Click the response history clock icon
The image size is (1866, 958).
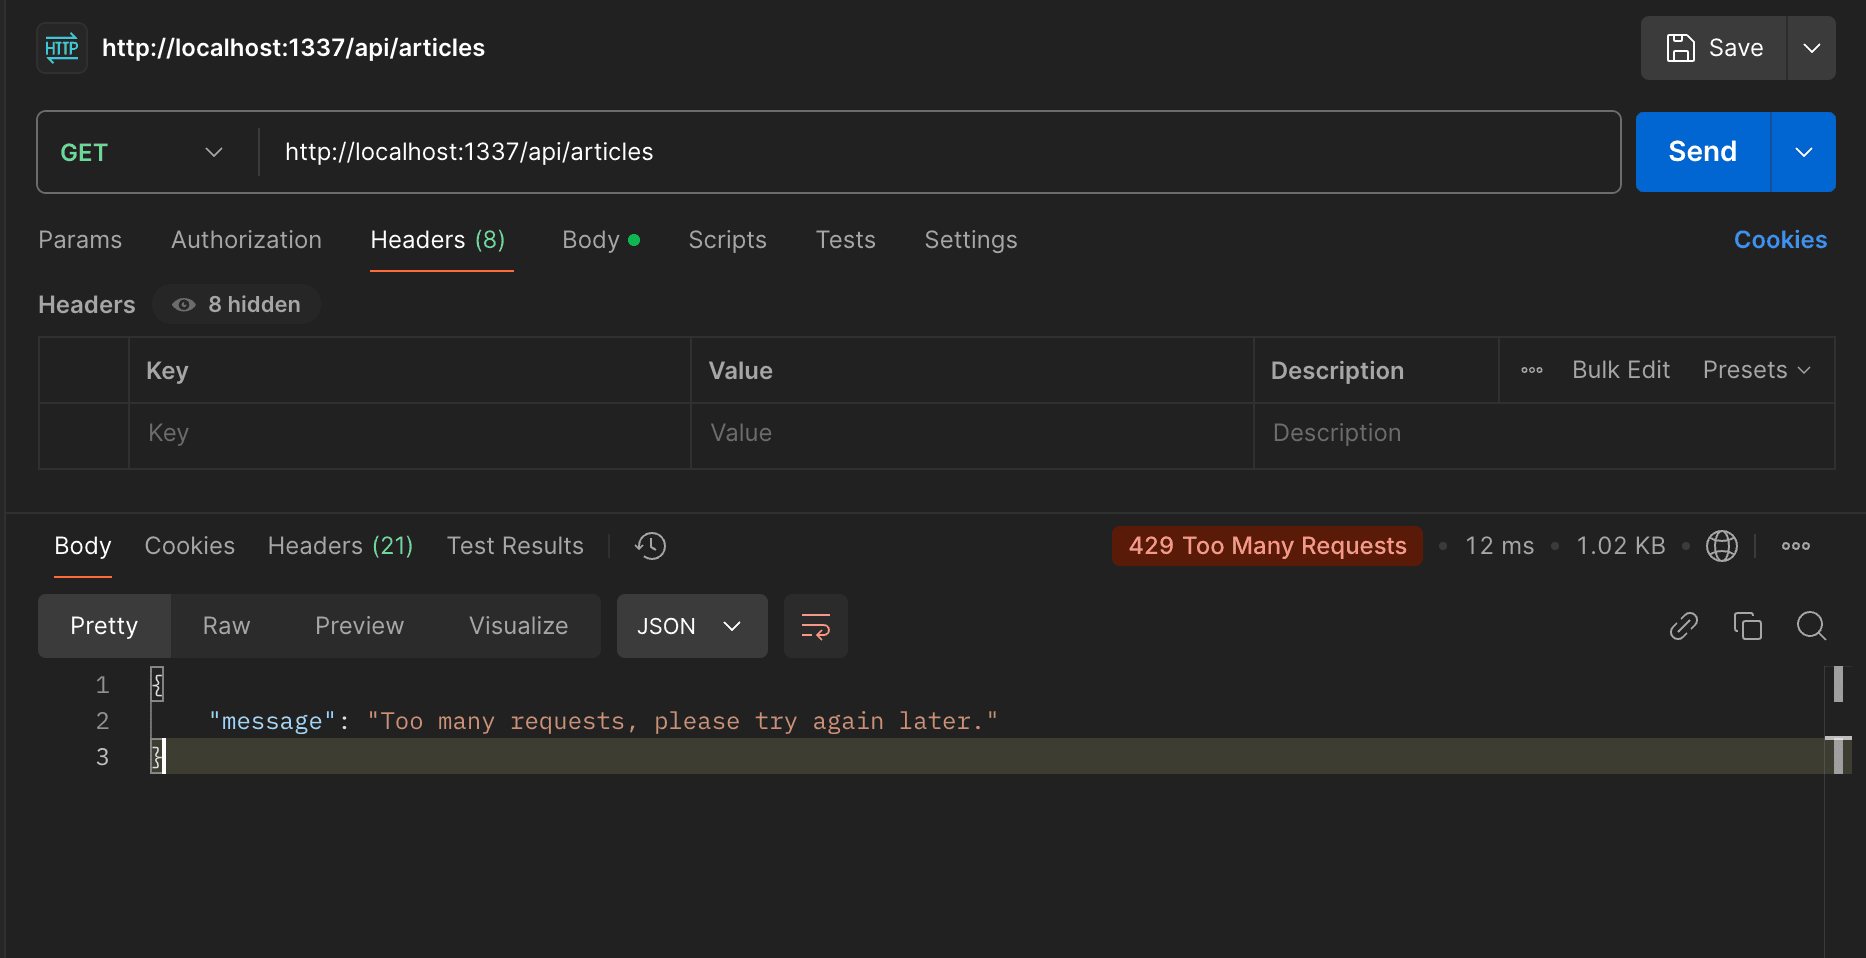pos(651,546)
